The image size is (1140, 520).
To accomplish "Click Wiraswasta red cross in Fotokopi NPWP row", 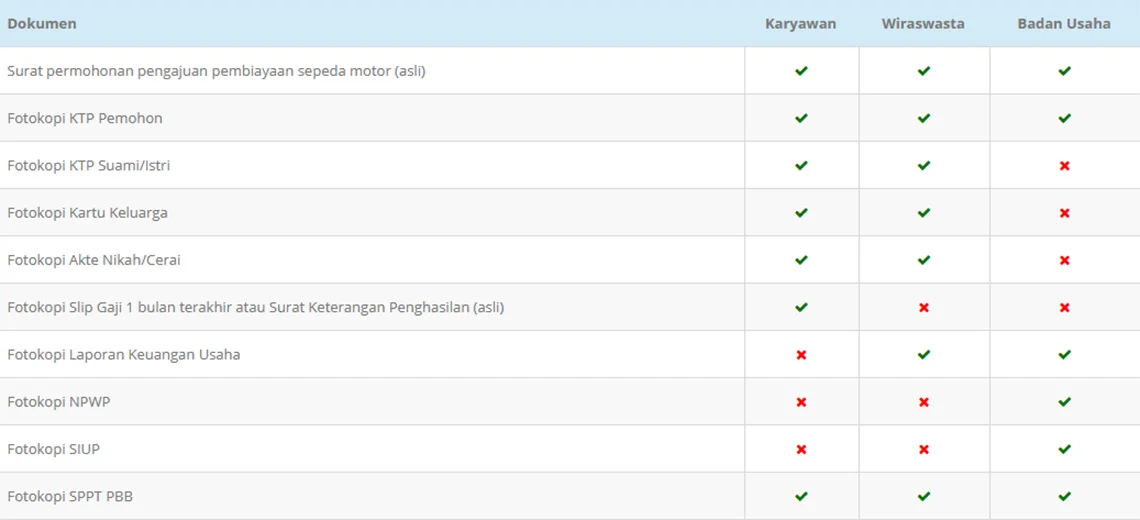I will pyautogui.click(x=923, y=402).
